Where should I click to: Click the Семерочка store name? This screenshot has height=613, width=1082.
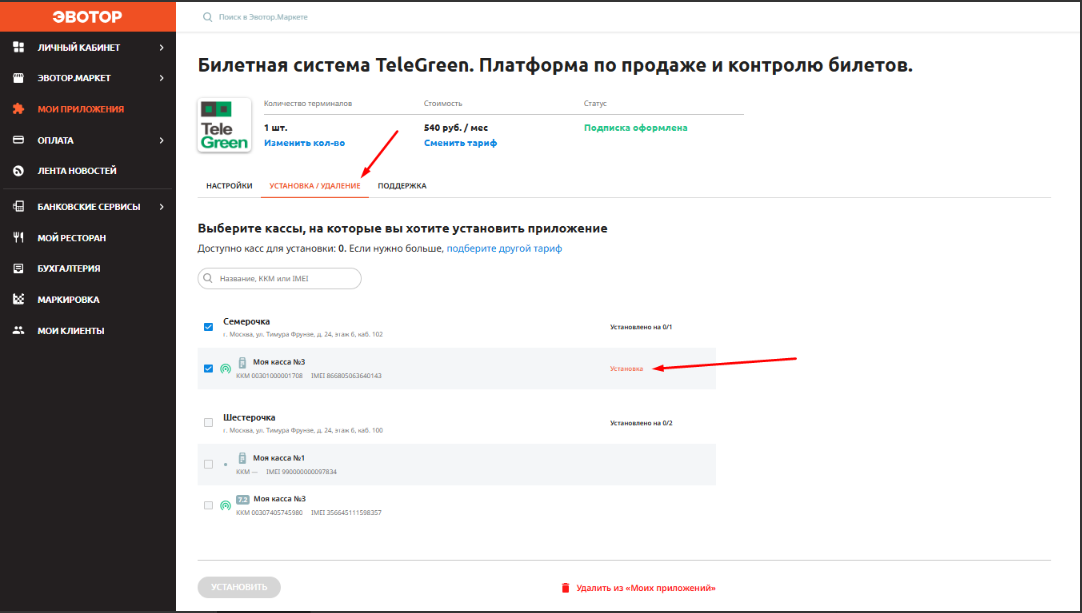(246, 322)
